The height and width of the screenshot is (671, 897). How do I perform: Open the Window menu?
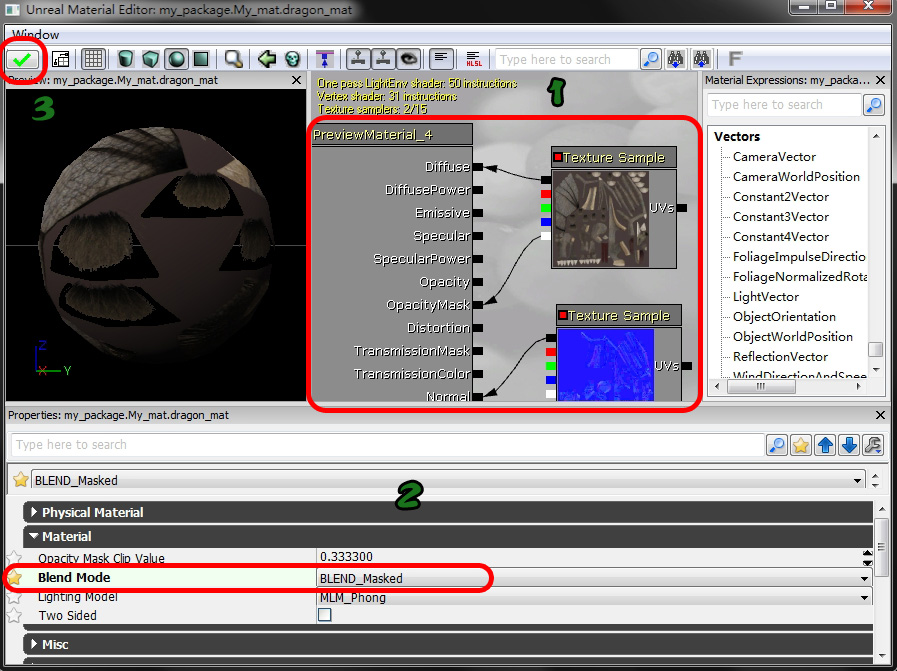pyautogui.click(x=36, y=35)
